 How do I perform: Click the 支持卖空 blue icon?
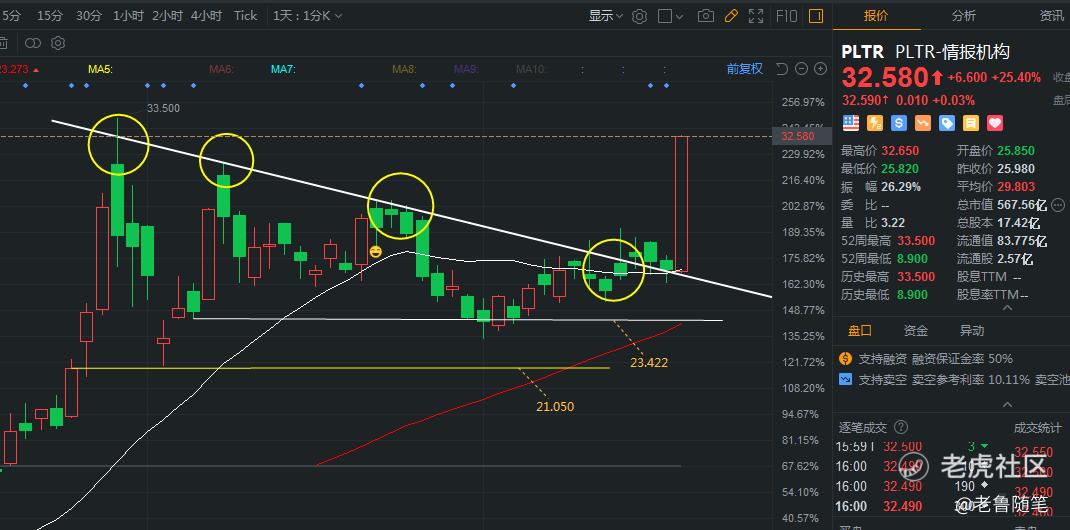(x=846, y=379)
